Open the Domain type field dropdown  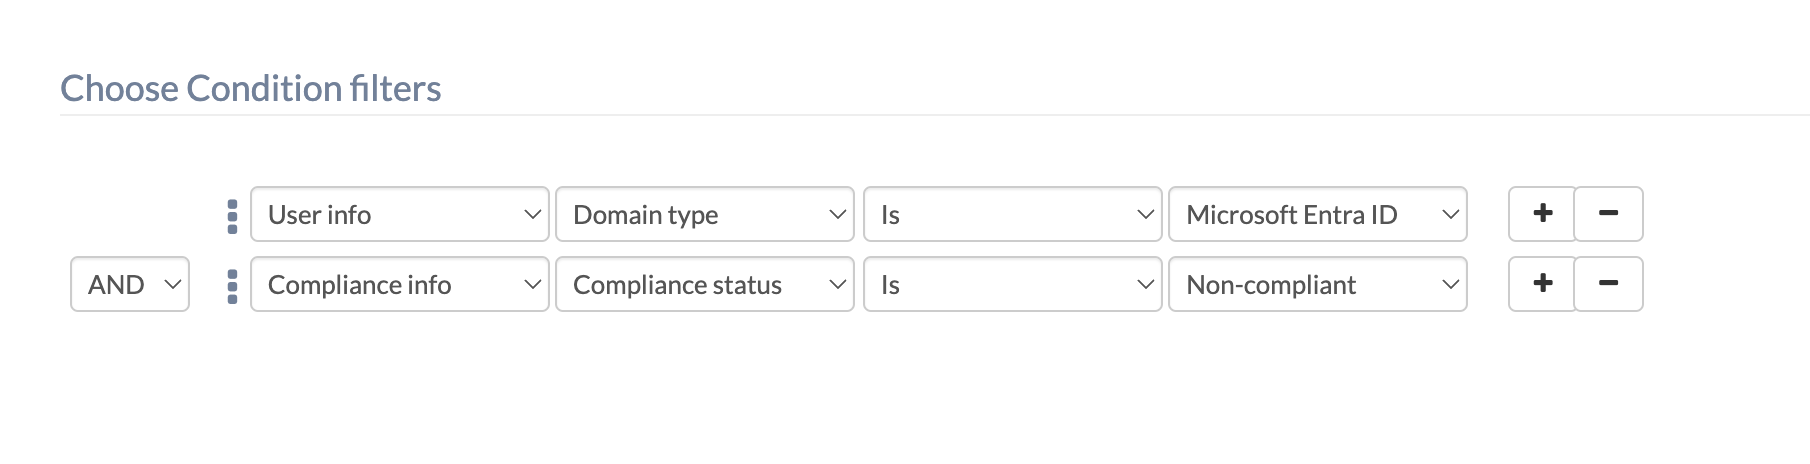pos(705,214)
